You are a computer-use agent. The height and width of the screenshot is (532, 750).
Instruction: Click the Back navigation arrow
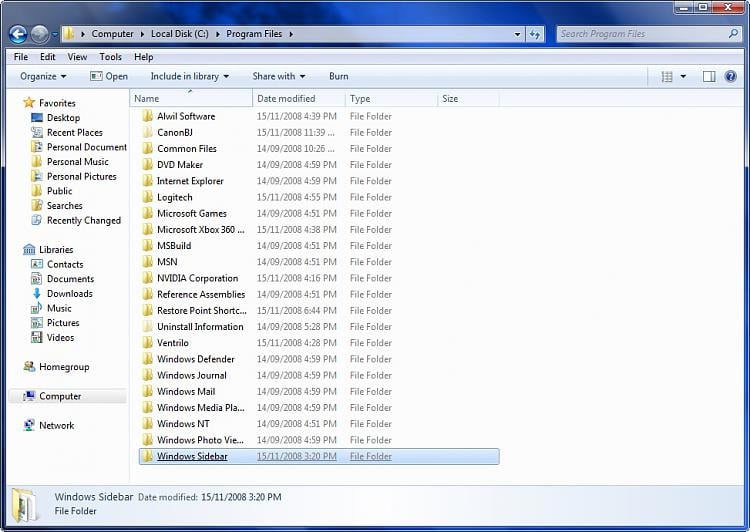(18, 34)
